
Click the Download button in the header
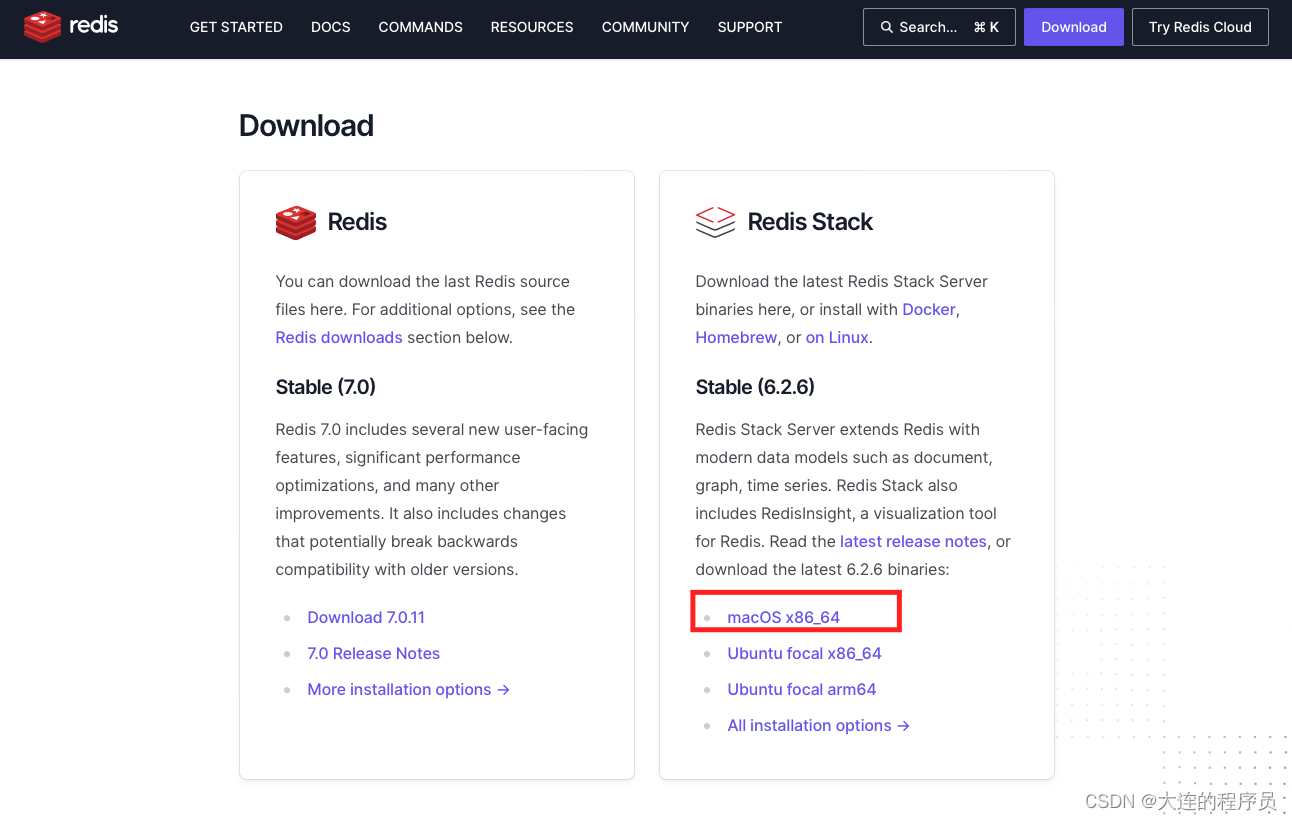tap(1073, 27)
